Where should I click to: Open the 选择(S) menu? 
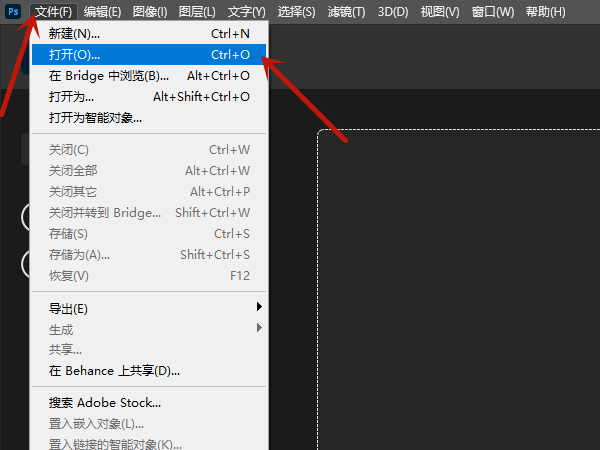[297, 12]
